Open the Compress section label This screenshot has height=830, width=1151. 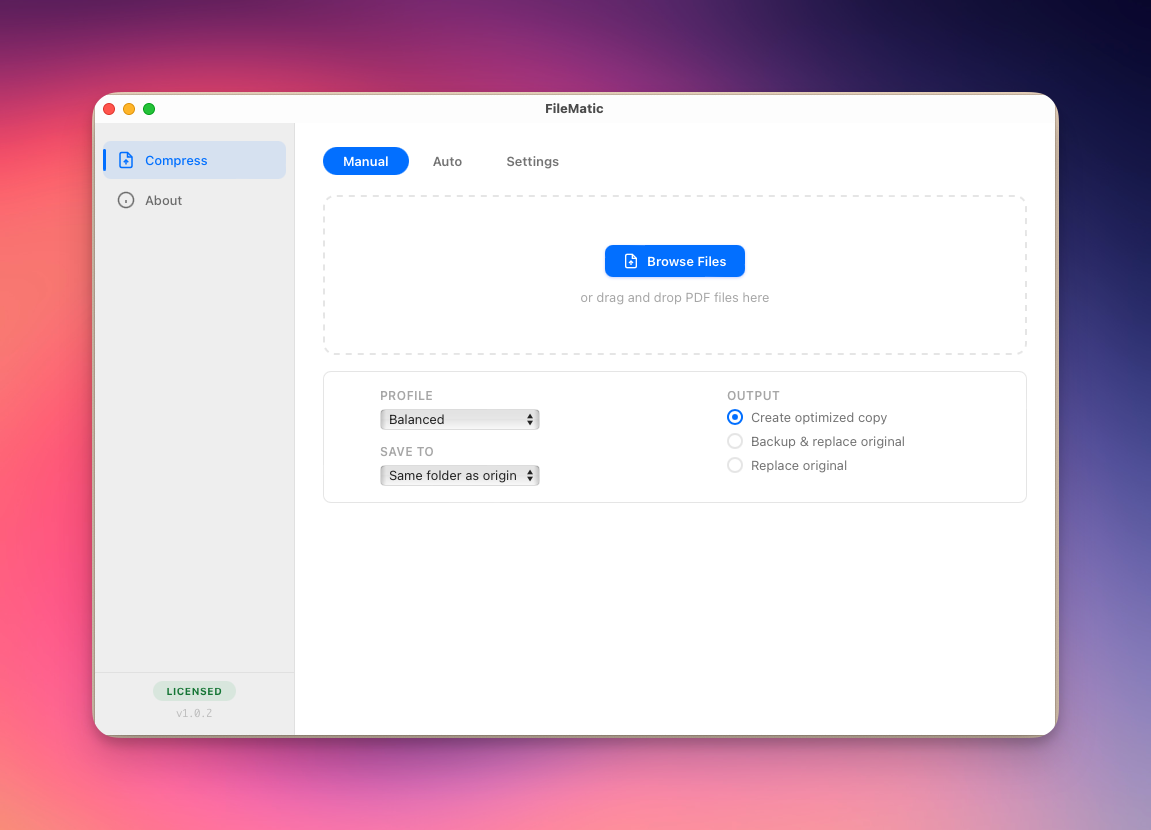point(176,160)
